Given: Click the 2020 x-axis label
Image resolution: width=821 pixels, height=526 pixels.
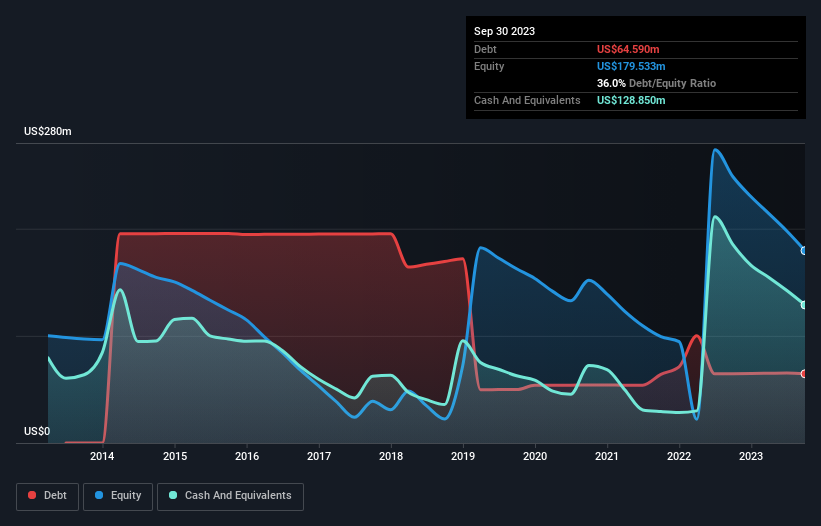Looking at the screenshot, I should coord(535,456).
